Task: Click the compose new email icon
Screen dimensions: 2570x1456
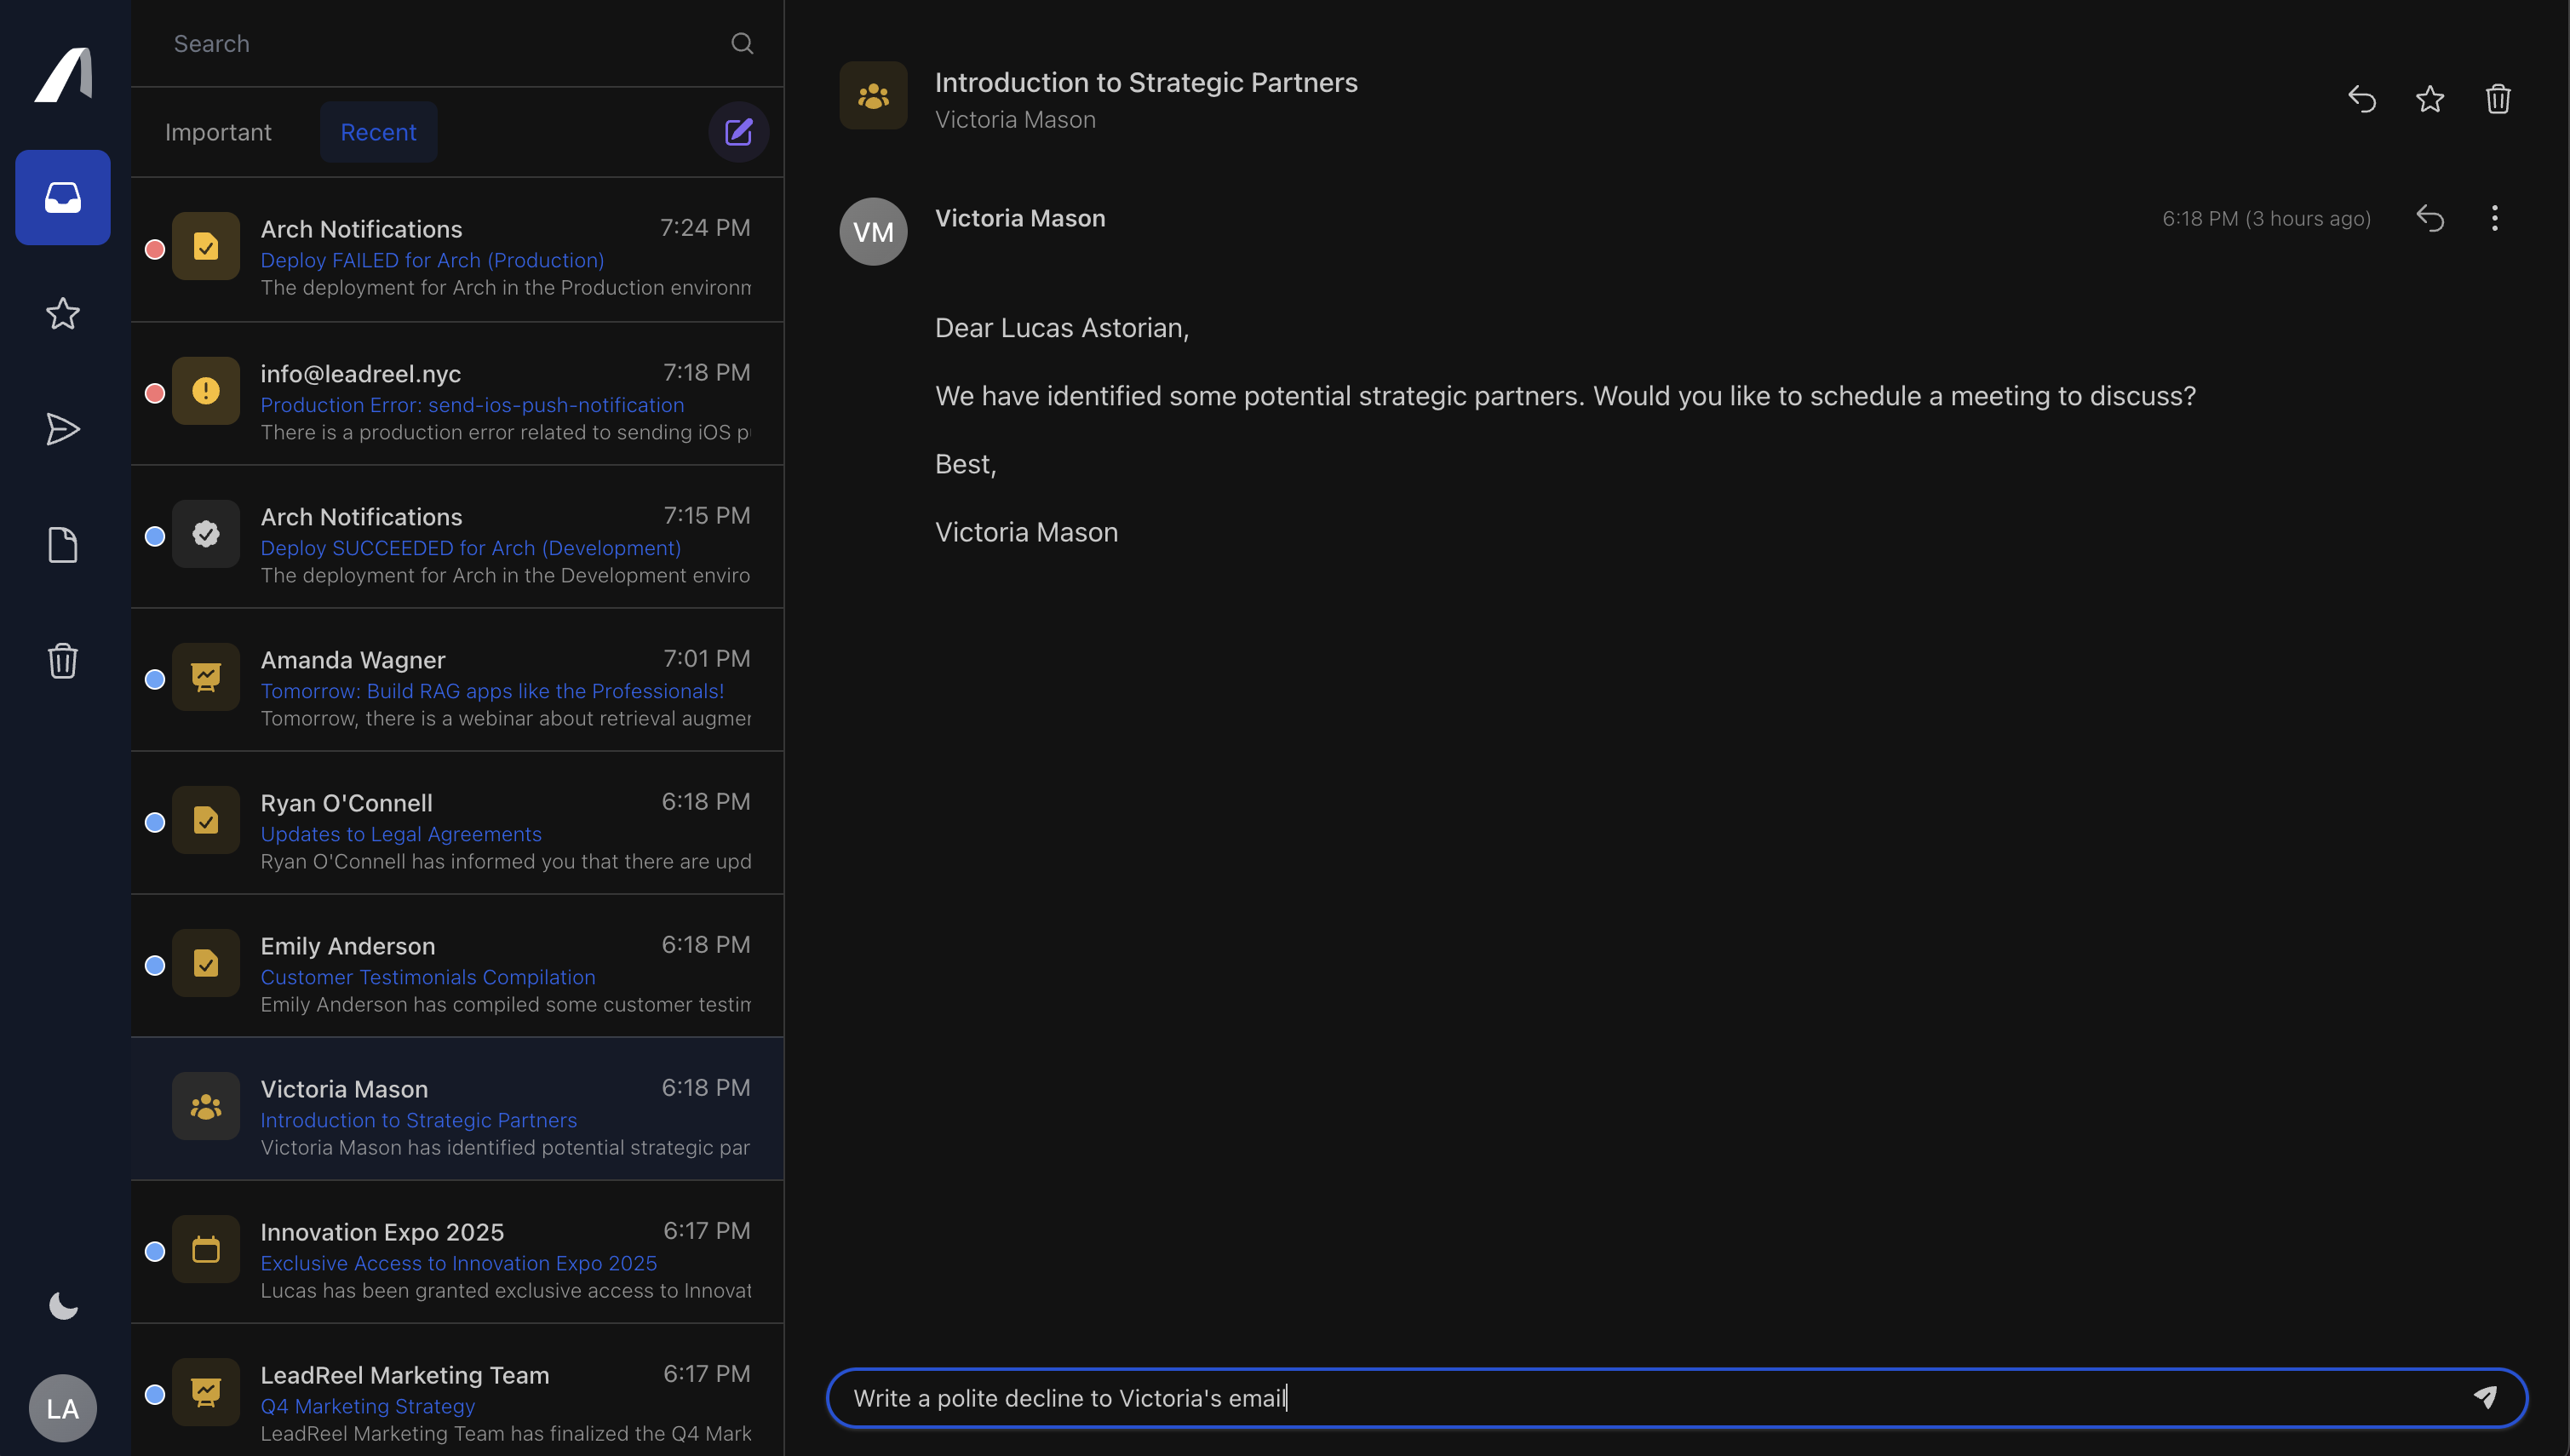Action: click(x=738, y=132)
